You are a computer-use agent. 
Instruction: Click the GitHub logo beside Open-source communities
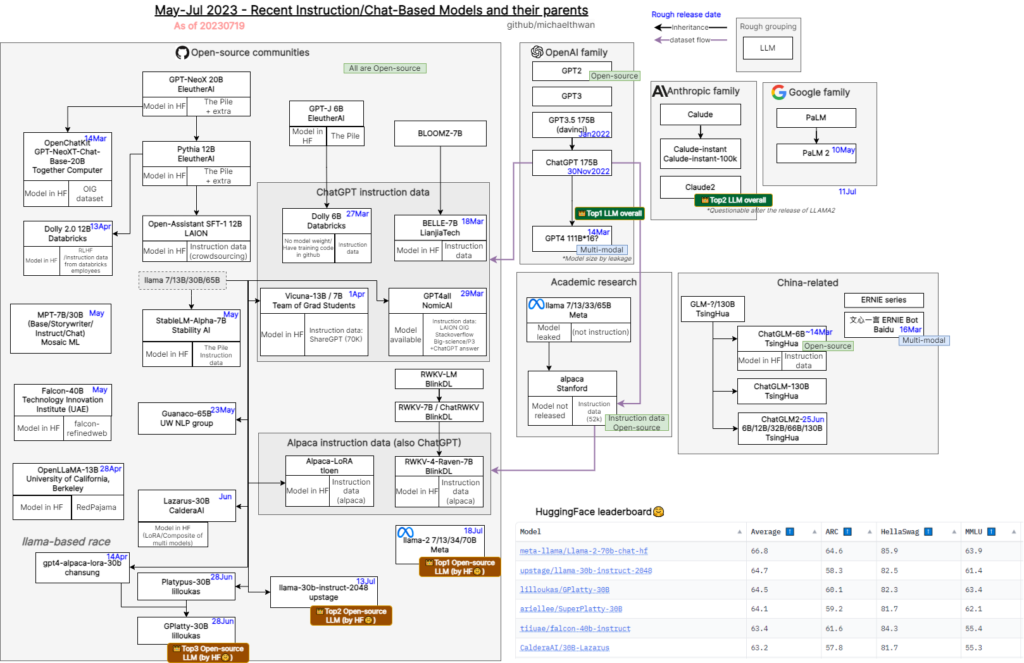pos(182,53)
